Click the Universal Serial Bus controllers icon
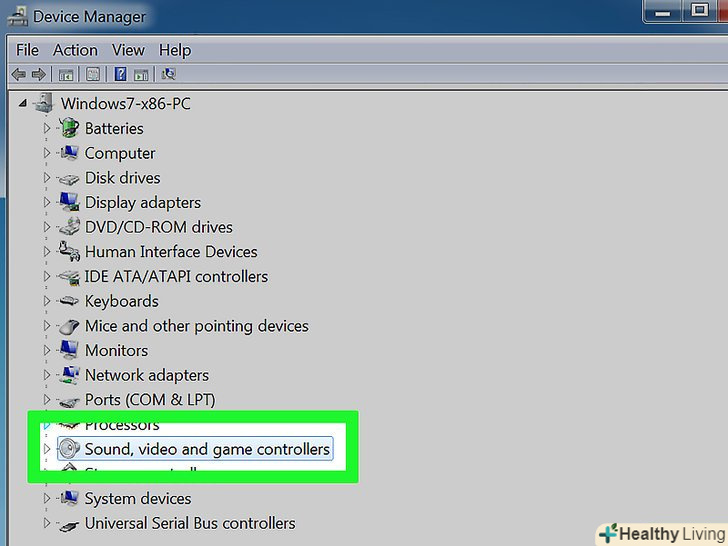This screenshot has height=546, width=728. pos(69,525)
